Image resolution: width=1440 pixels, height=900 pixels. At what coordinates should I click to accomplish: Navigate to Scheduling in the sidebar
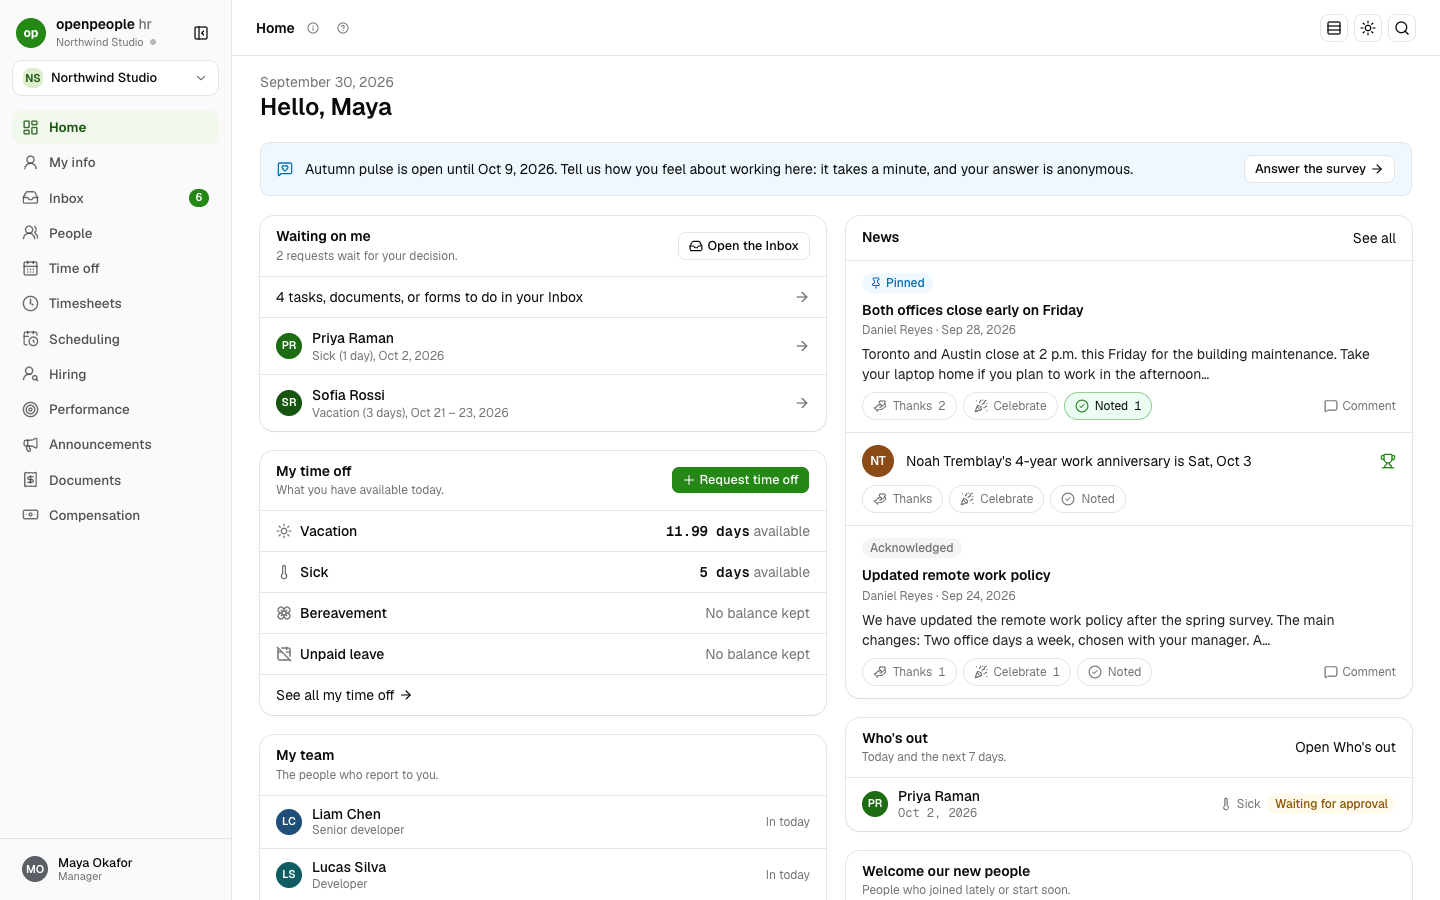pyautogui.click(x=115, y=339)
